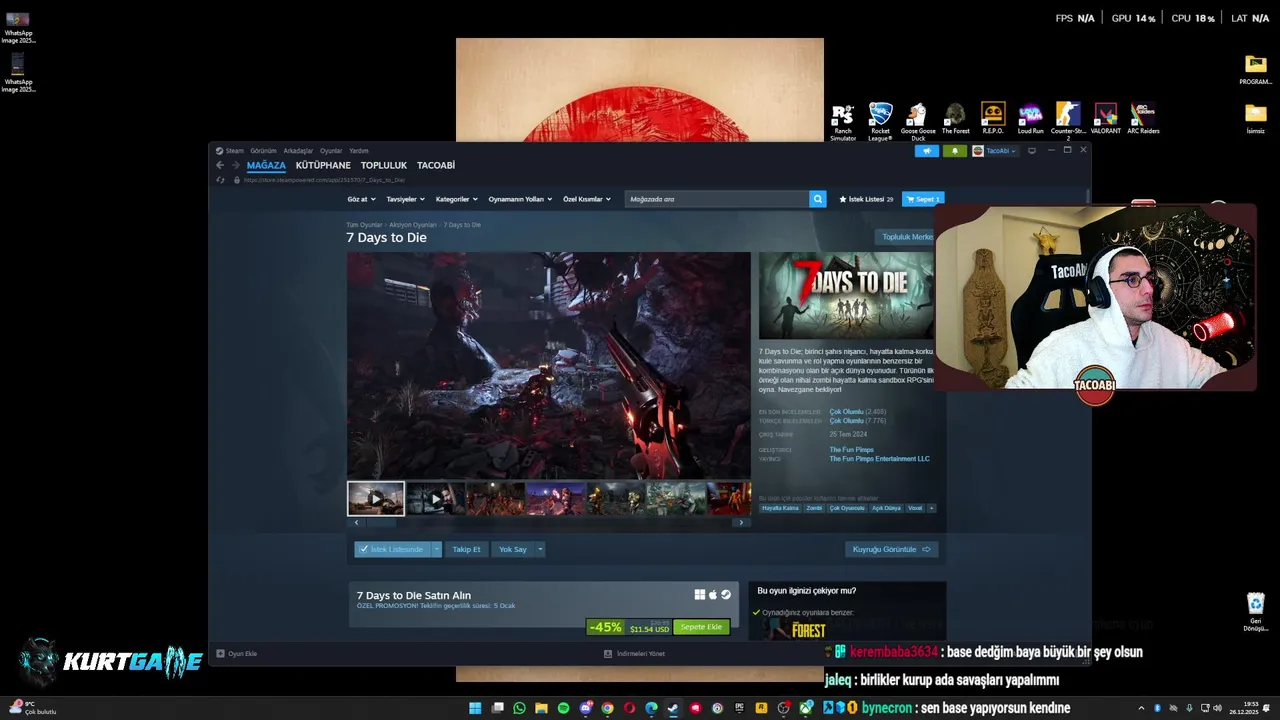Switch to the MAĞAZA tab
1280x720 pixels.
pyautogui.click(x=266, y=165)
